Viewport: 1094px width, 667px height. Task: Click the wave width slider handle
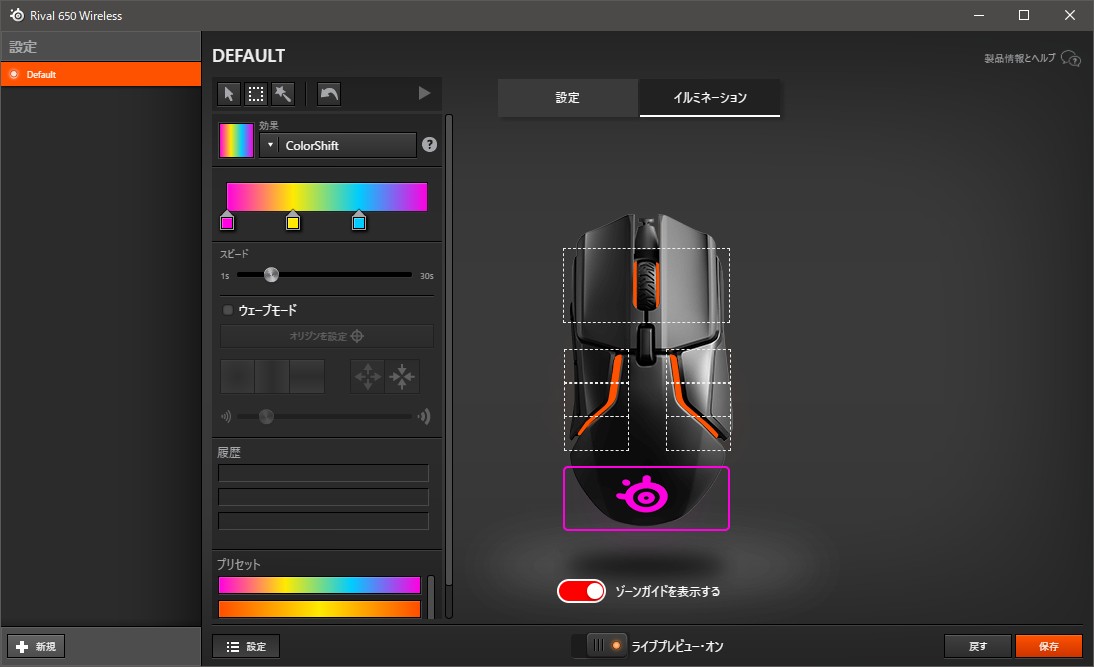(266, 417)
